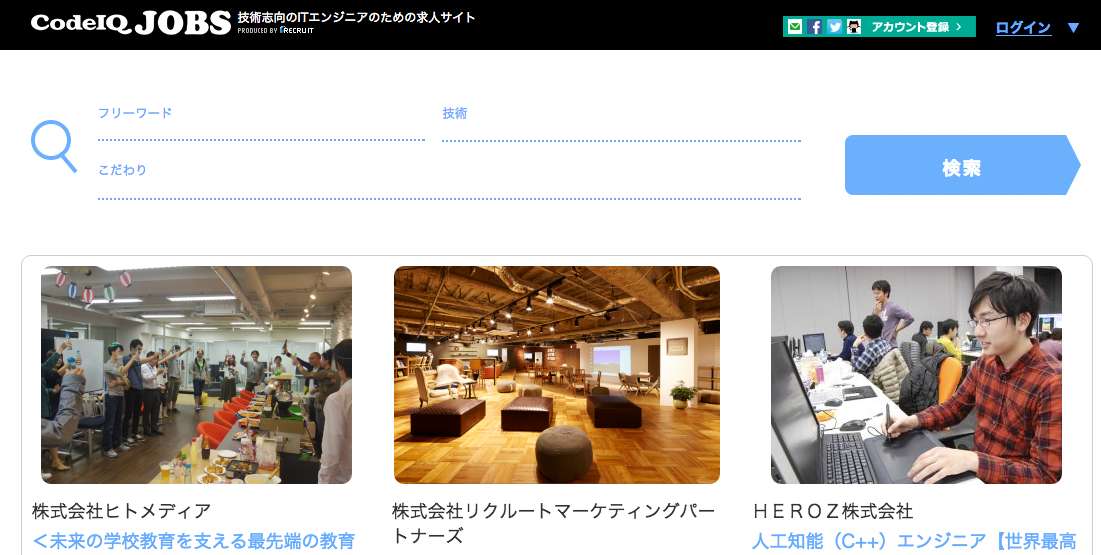Click the 検索 search button
The height and width of the screenshot is (555, 1101).
click(962, 165)
